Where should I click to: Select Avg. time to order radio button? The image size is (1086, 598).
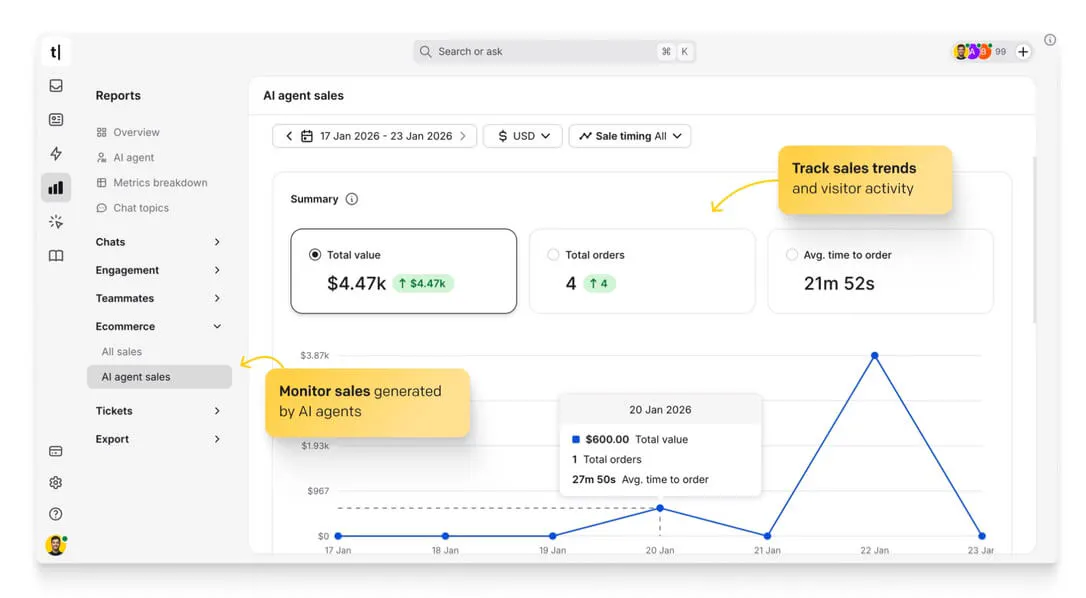click(792, 255)
